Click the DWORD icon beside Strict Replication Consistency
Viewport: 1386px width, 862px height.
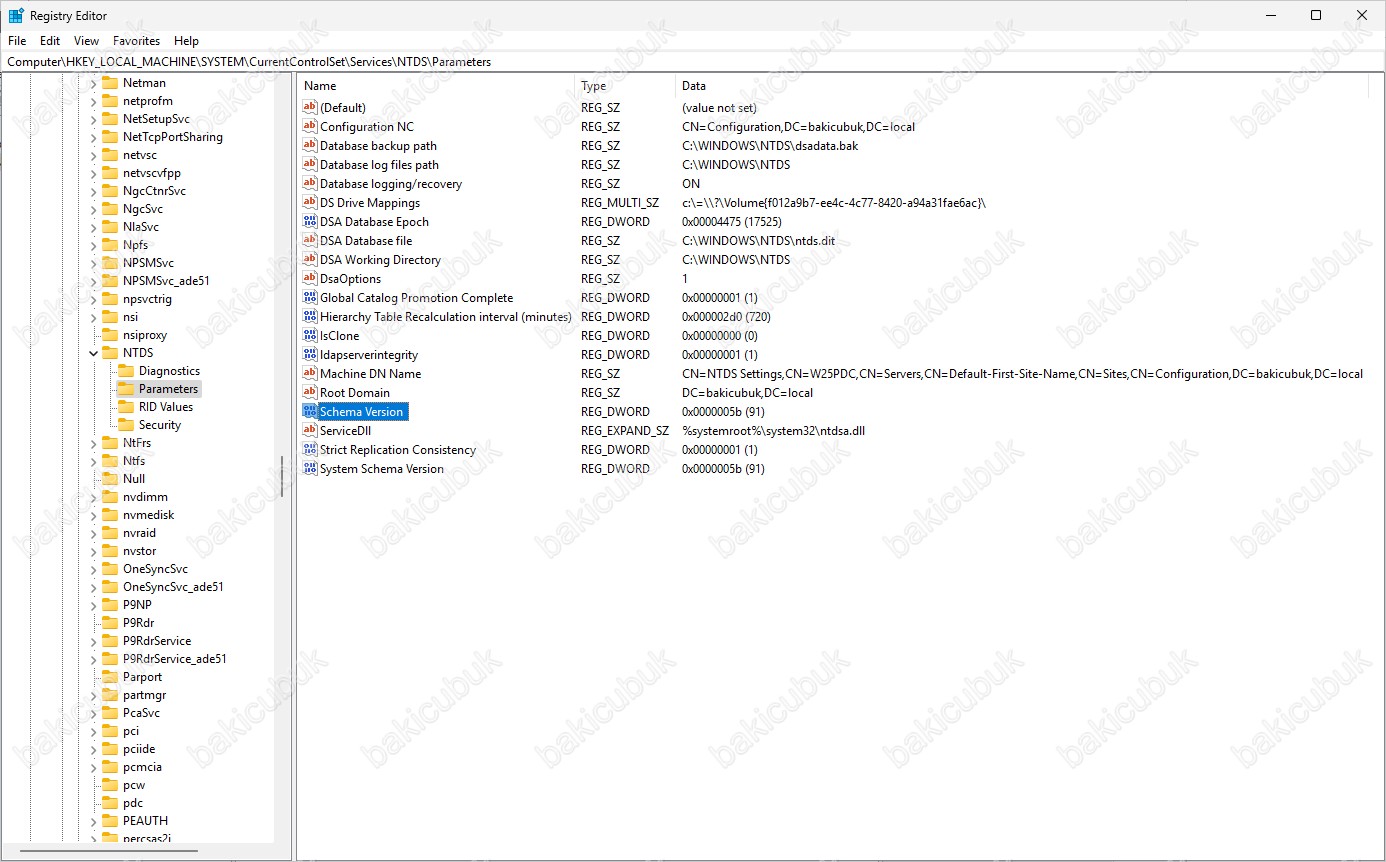[x=310, y=450]
